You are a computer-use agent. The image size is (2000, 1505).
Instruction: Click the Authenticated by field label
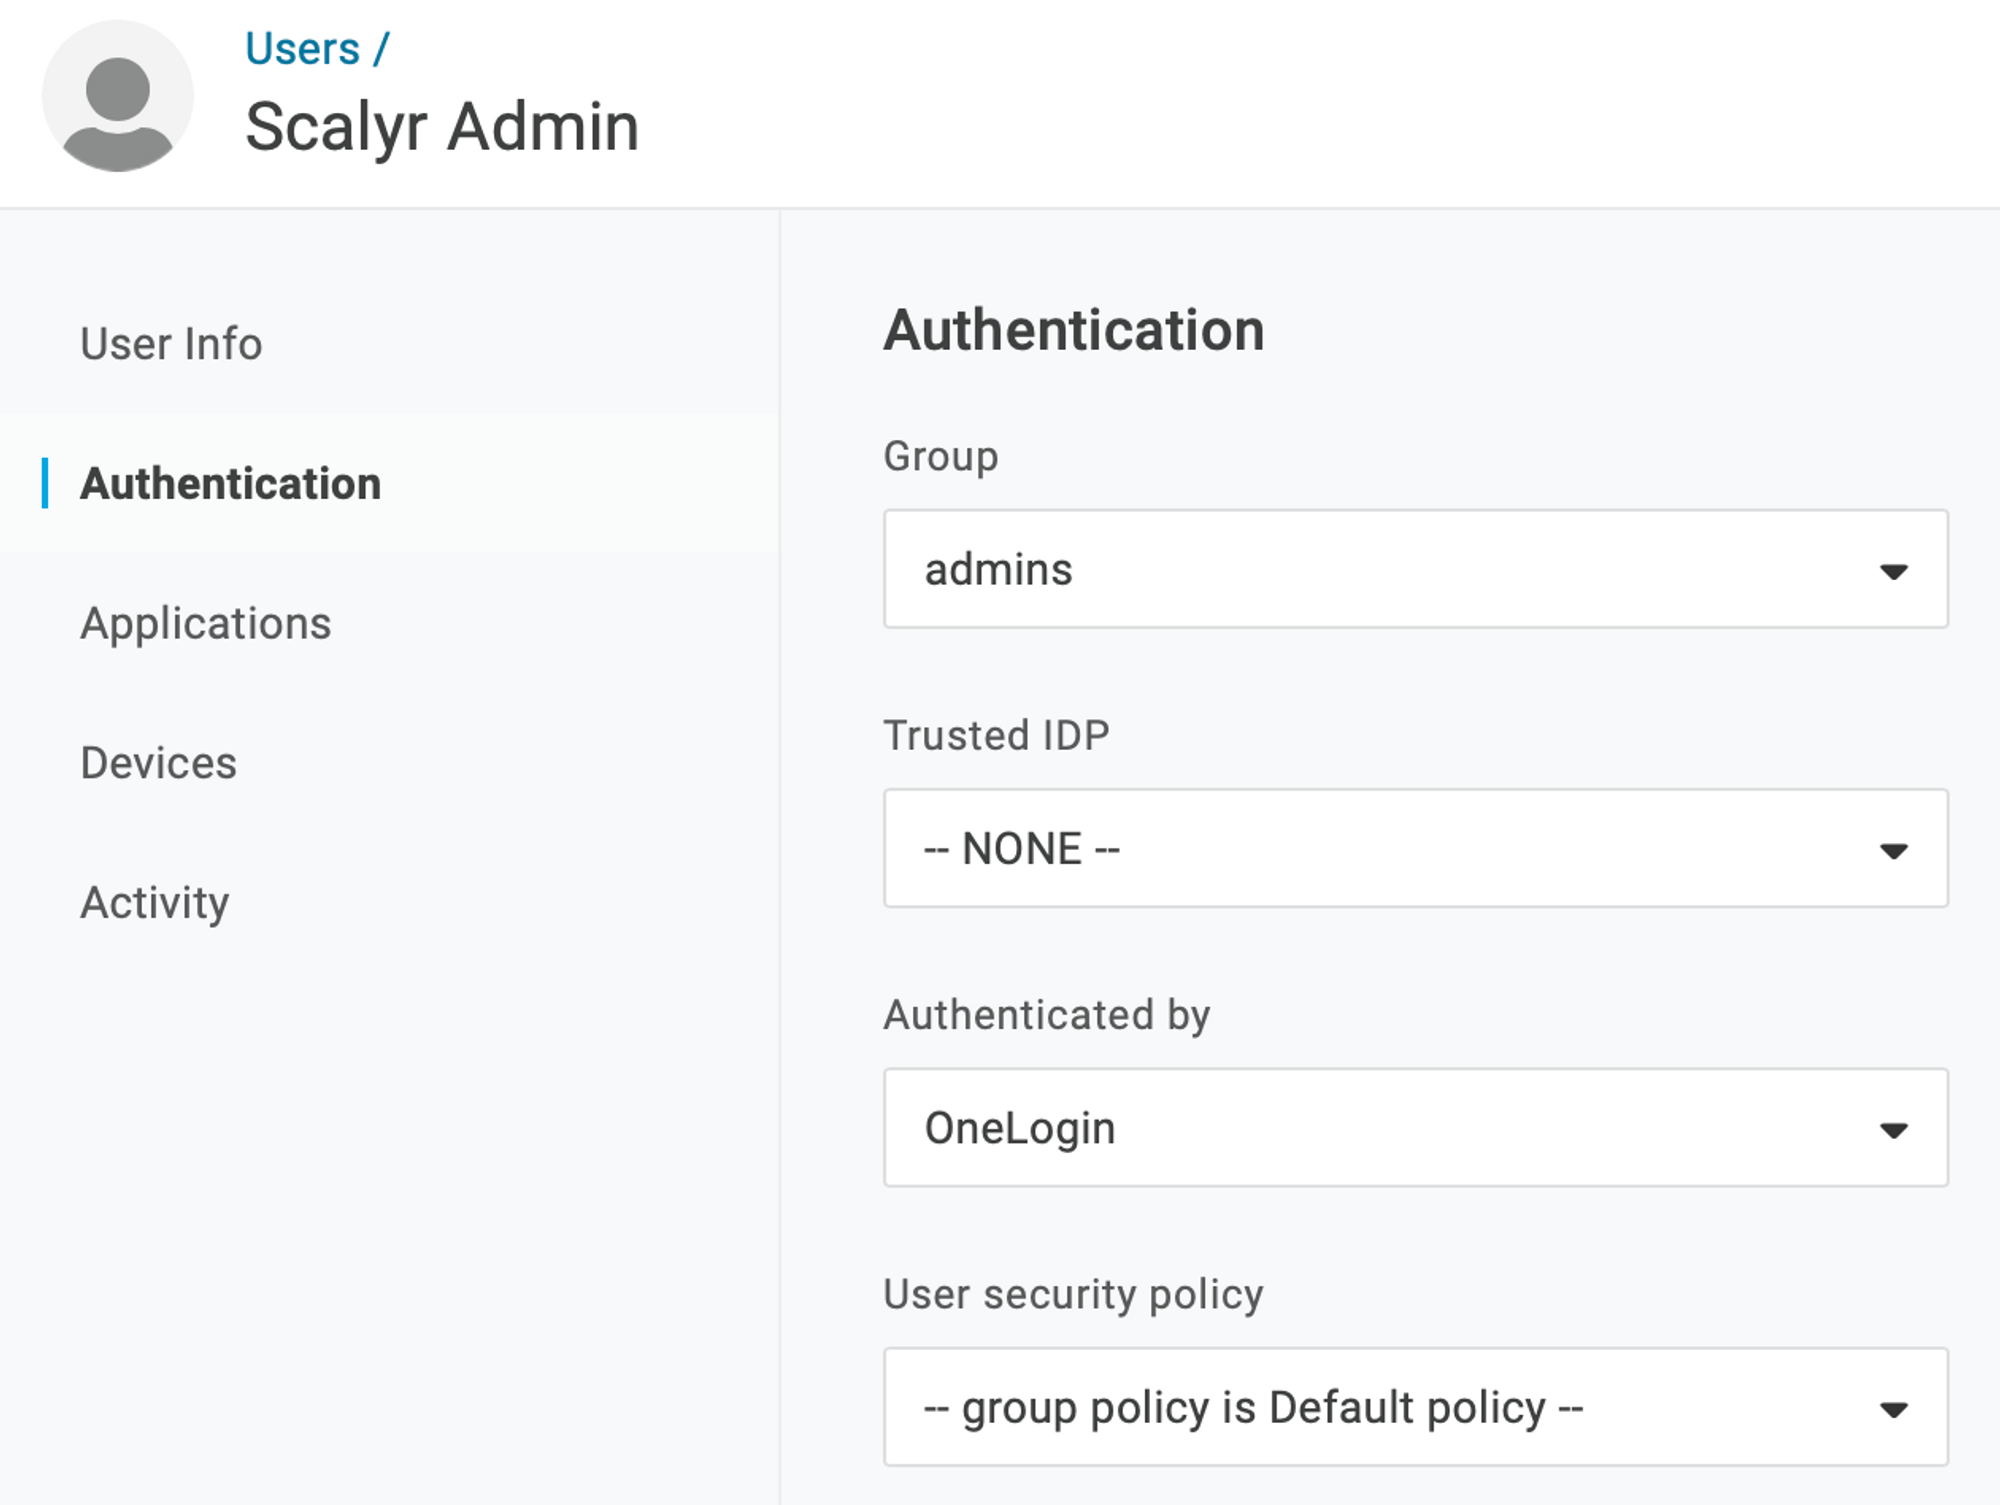pyautogui.click(x=1047, y=1016)
